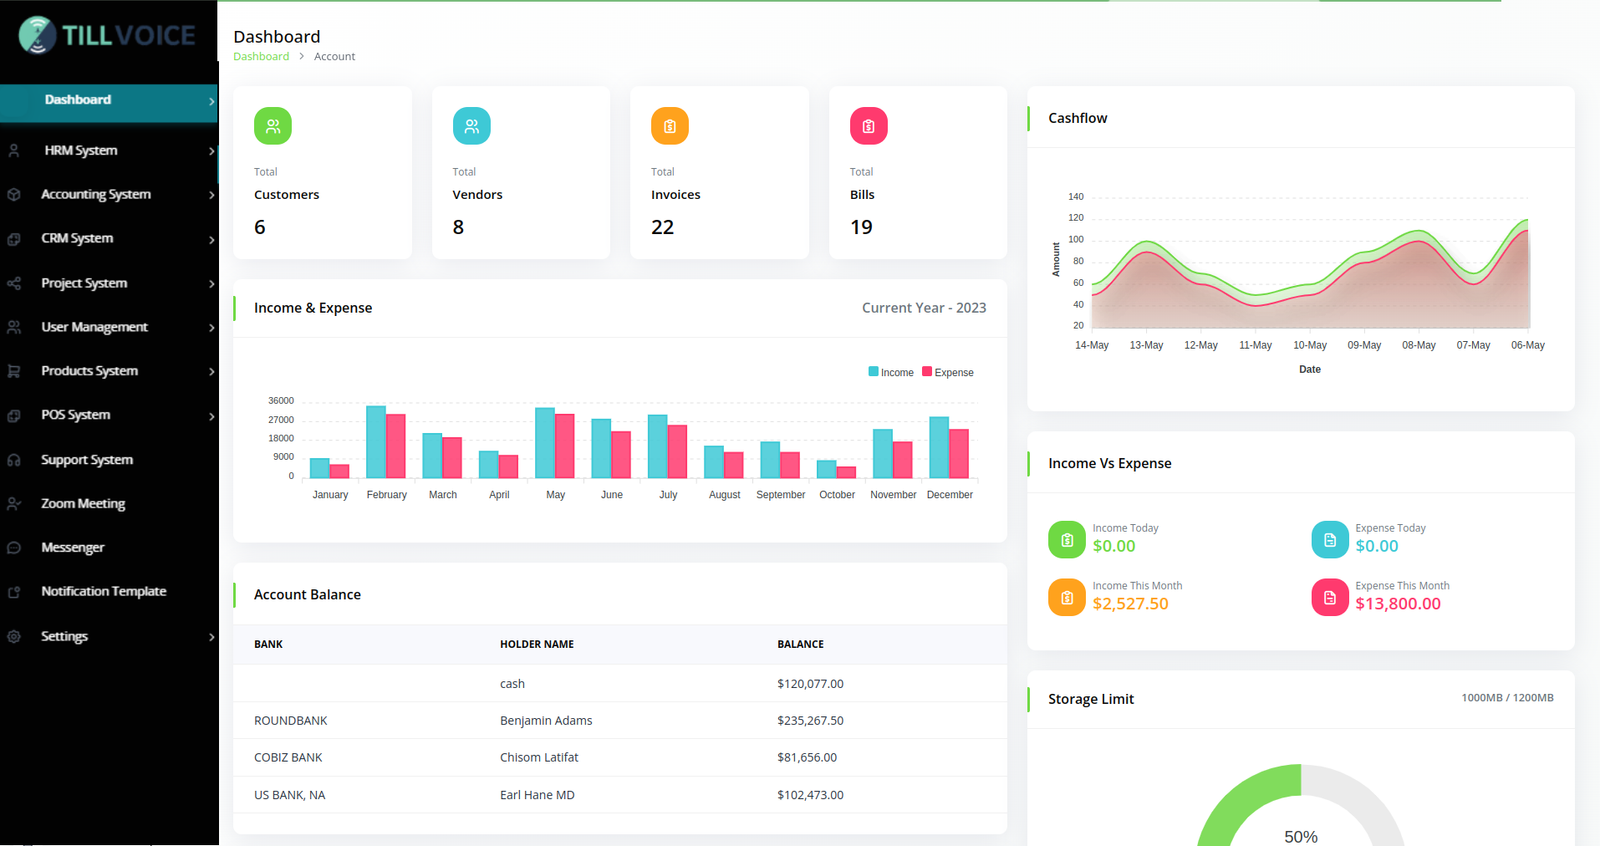The image size is (1600, 846).
Task: Open Notification Template in sidebar
Action: (104, 592)
